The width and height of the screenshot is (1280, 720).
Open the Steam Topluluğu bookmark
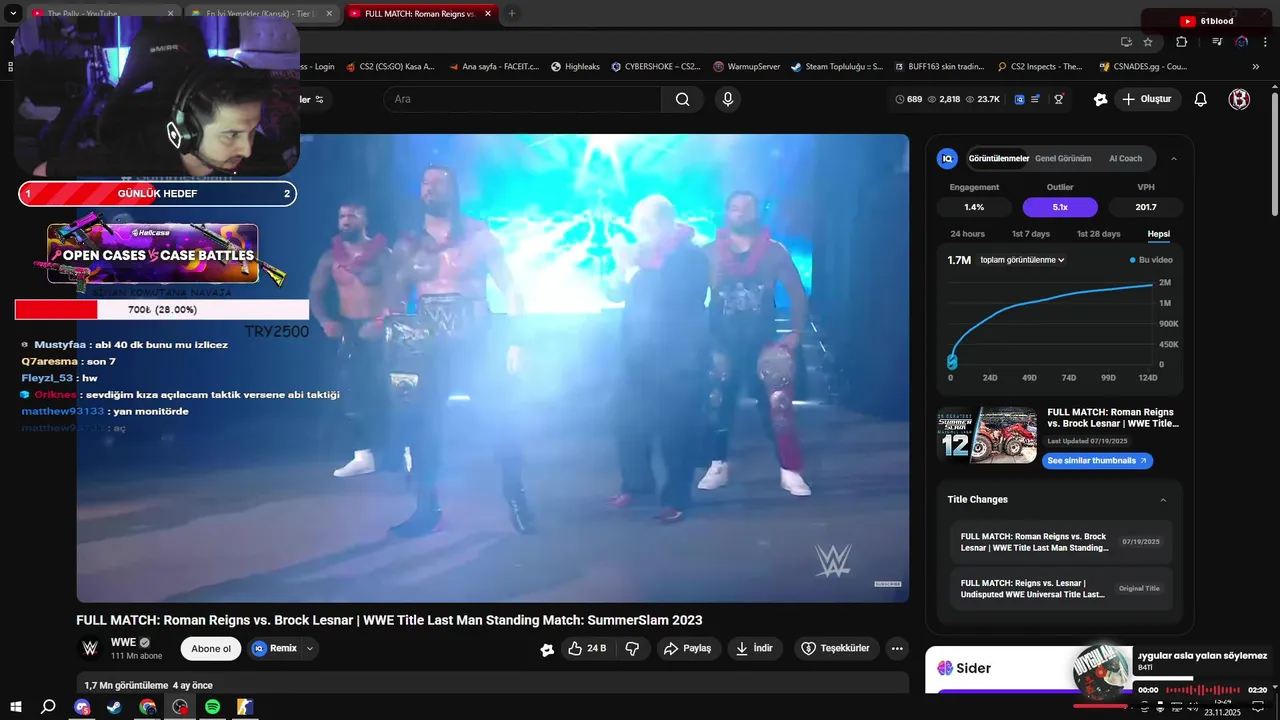[837, 67]
